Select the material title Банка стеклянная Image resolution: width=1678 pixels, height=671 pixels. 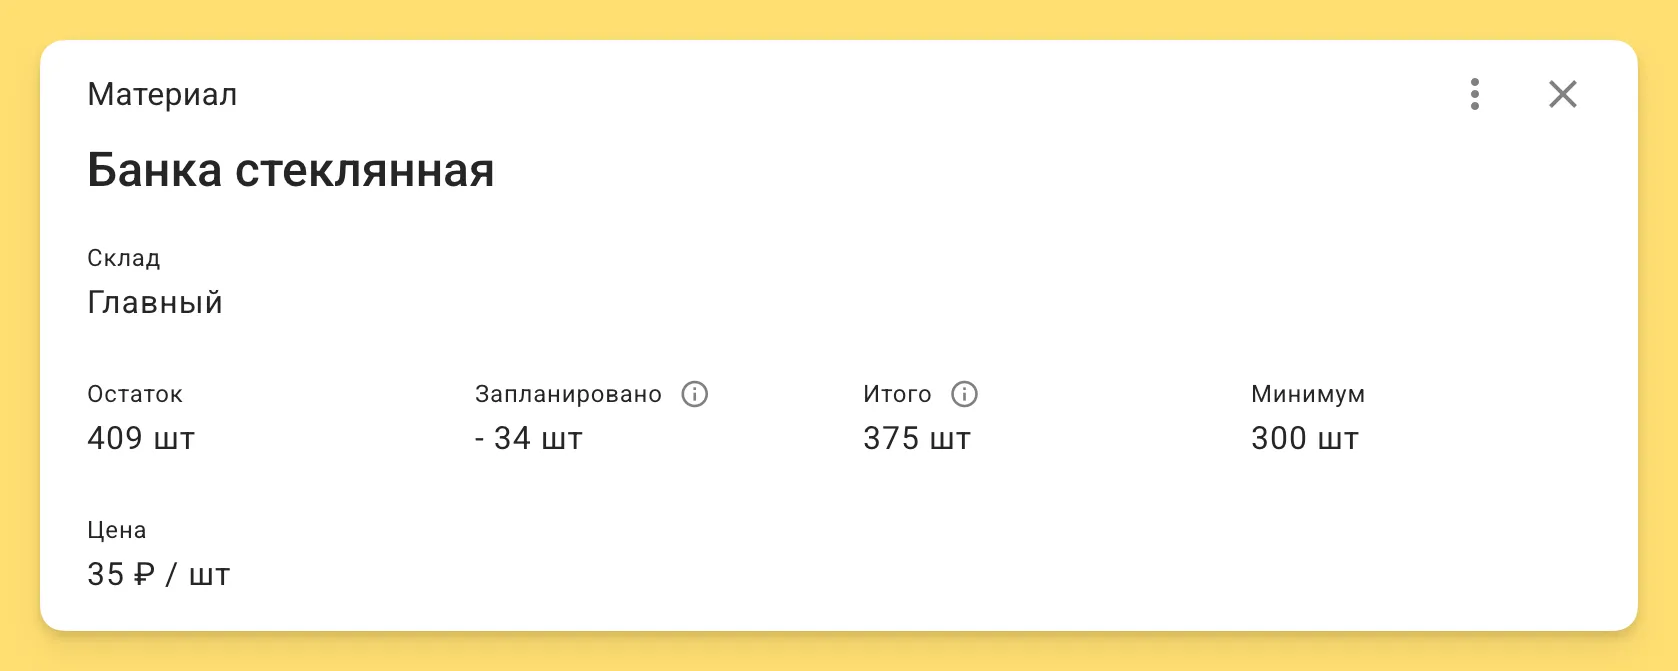[290, 169]
